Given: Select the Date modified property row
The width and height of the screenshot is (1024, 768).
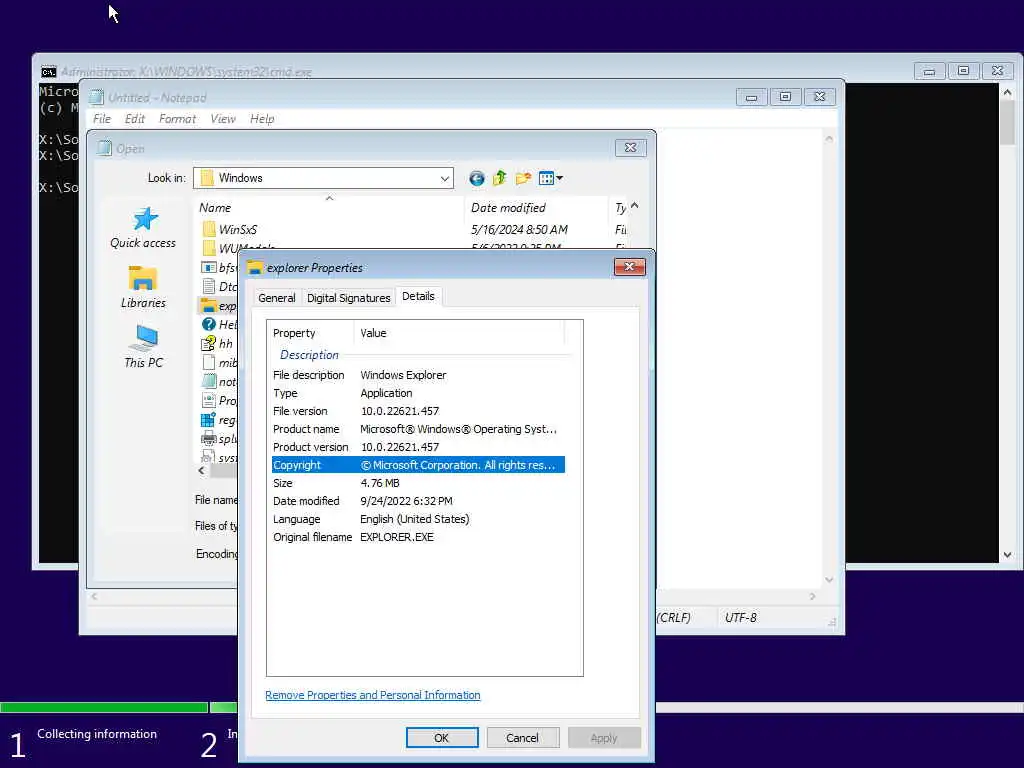Looking at the screenshot, I should [x=418, y=501].
